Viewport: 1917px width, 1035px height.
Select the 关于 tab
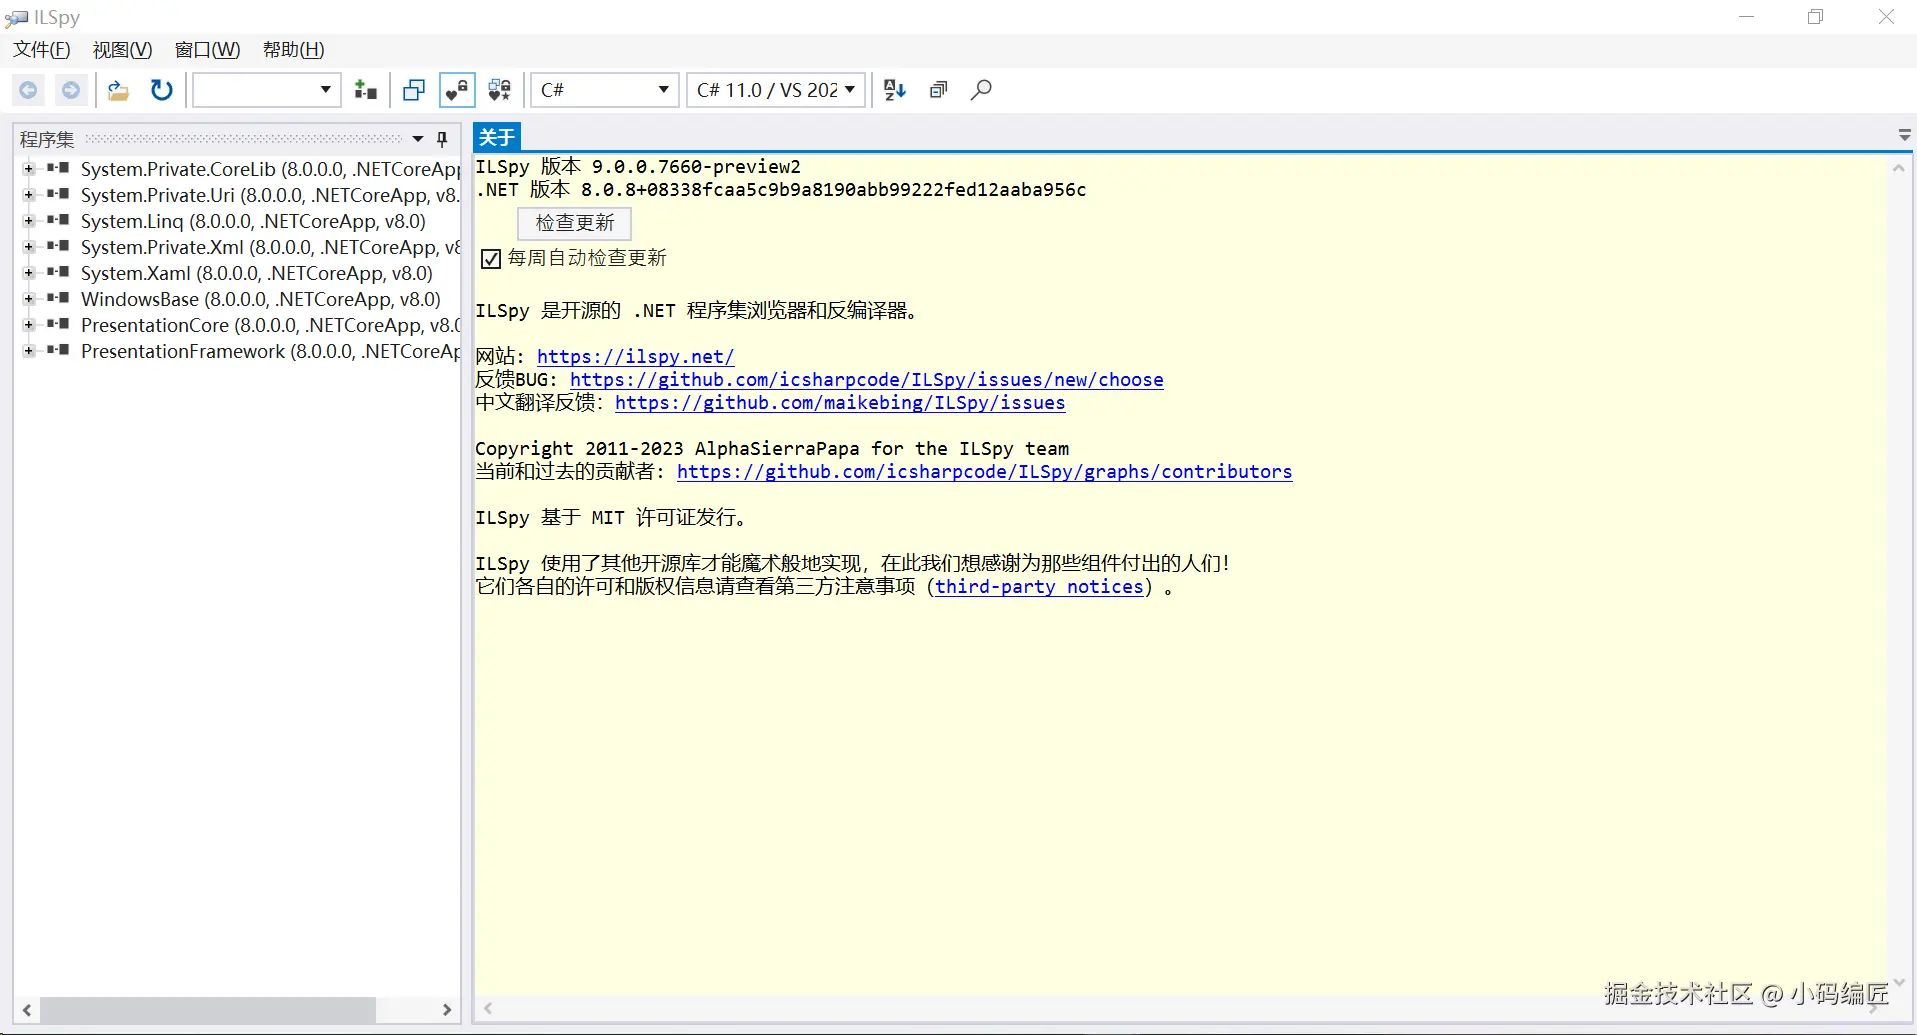click(x=497, y=137)
